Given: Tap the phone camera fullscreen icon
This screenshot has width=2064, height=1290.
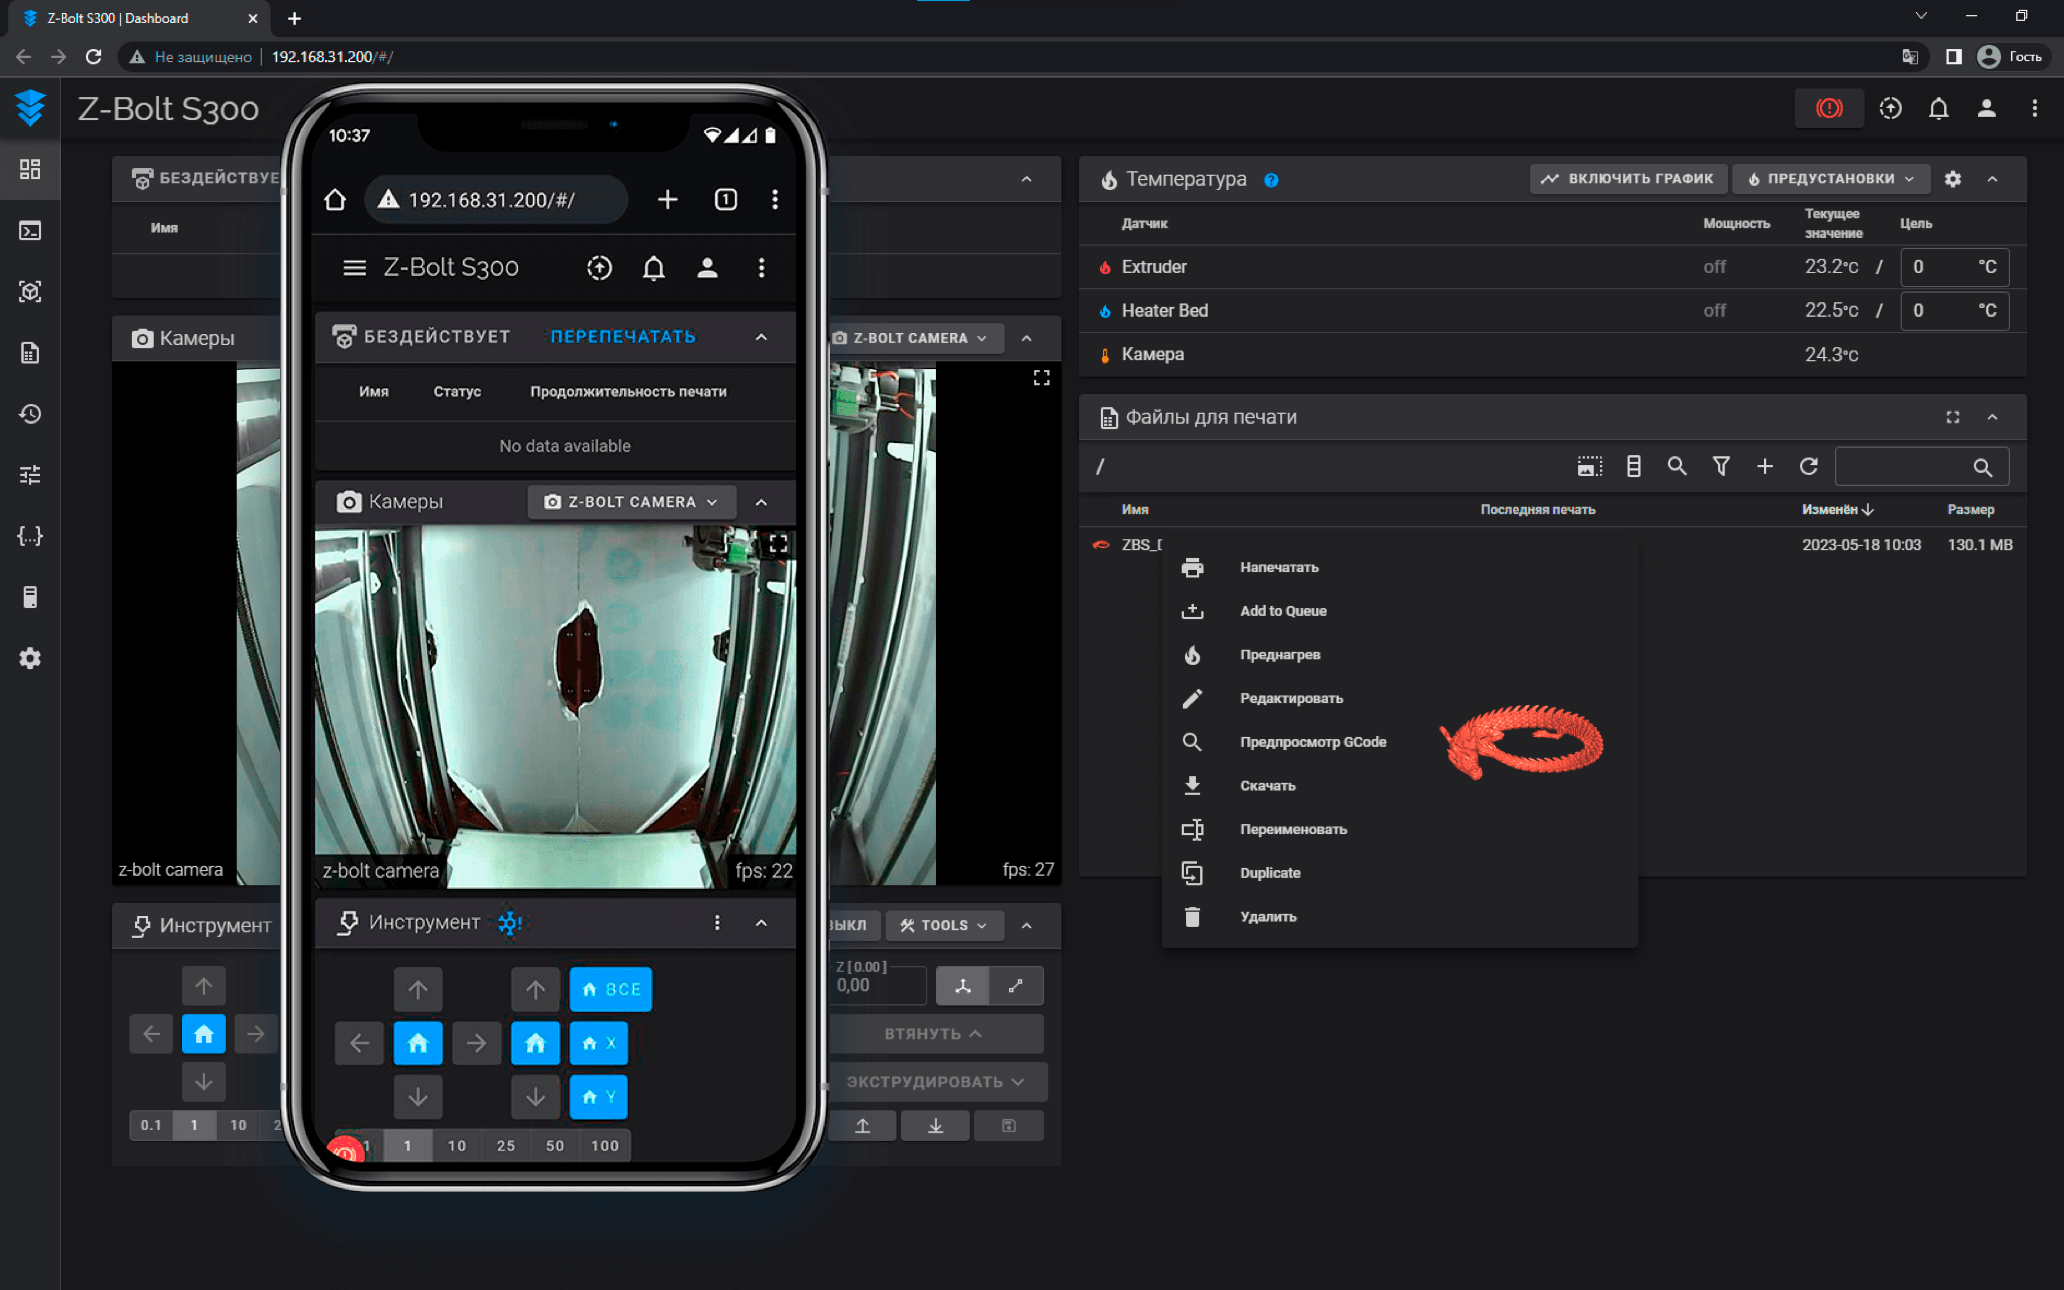Looking at the screenshot, I should pyautogui.click(x=778, y=544).
